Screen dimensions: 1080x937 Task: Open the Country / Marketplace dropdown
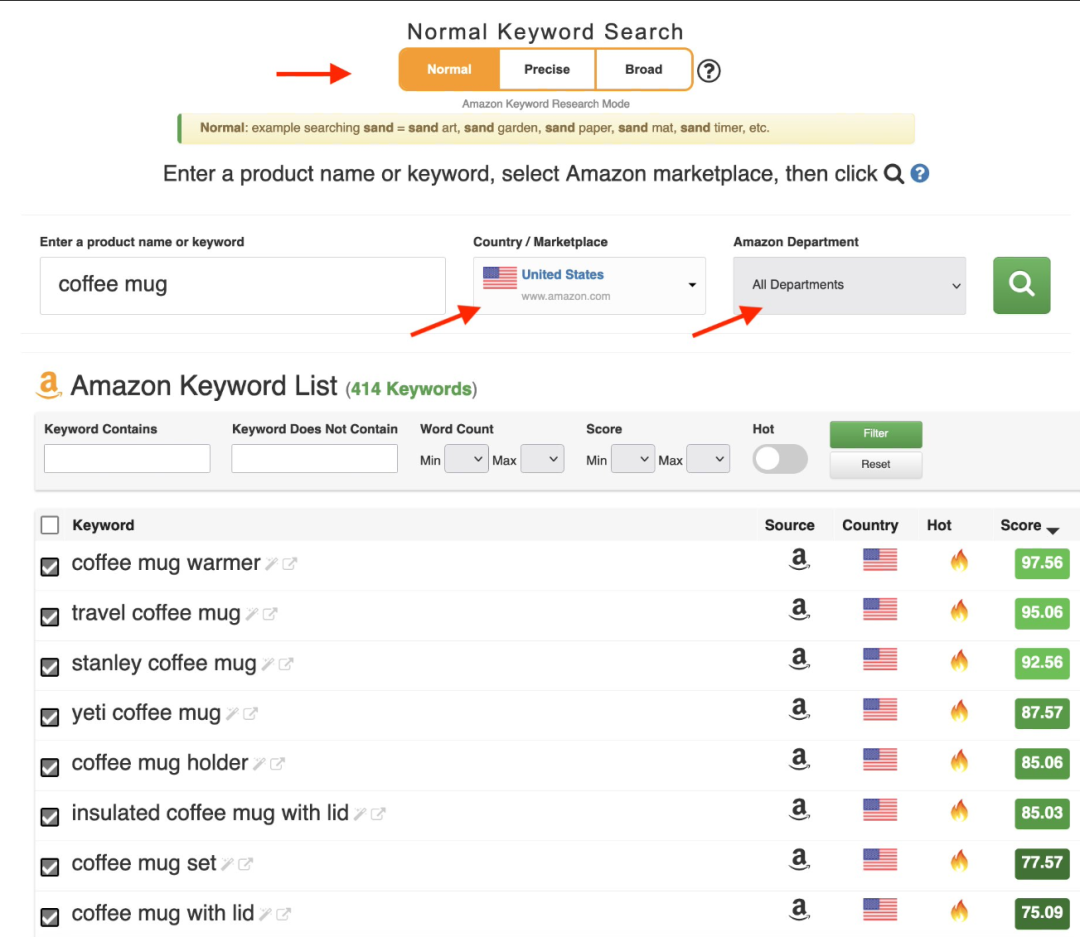[589, 285]
